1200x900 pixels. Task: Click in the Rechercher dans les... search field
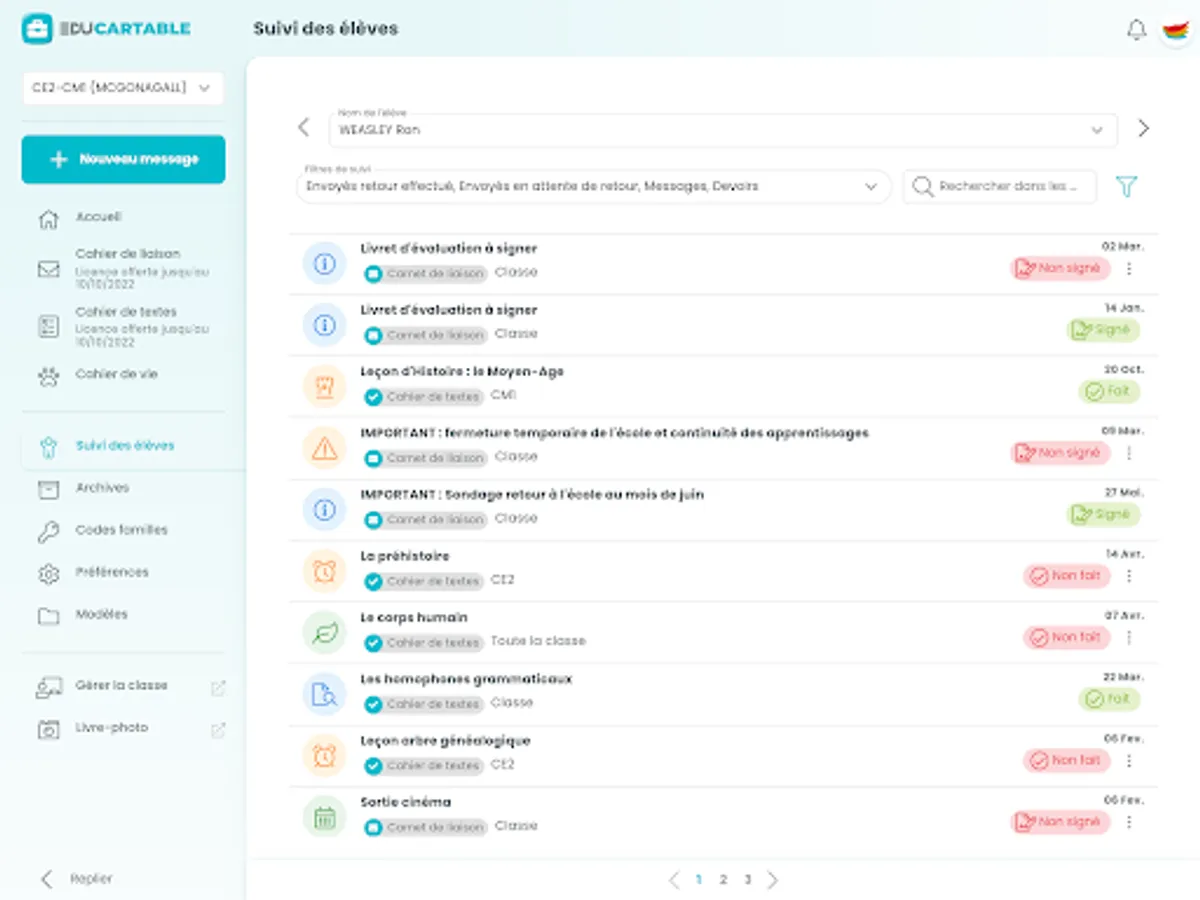[1000, 187]
